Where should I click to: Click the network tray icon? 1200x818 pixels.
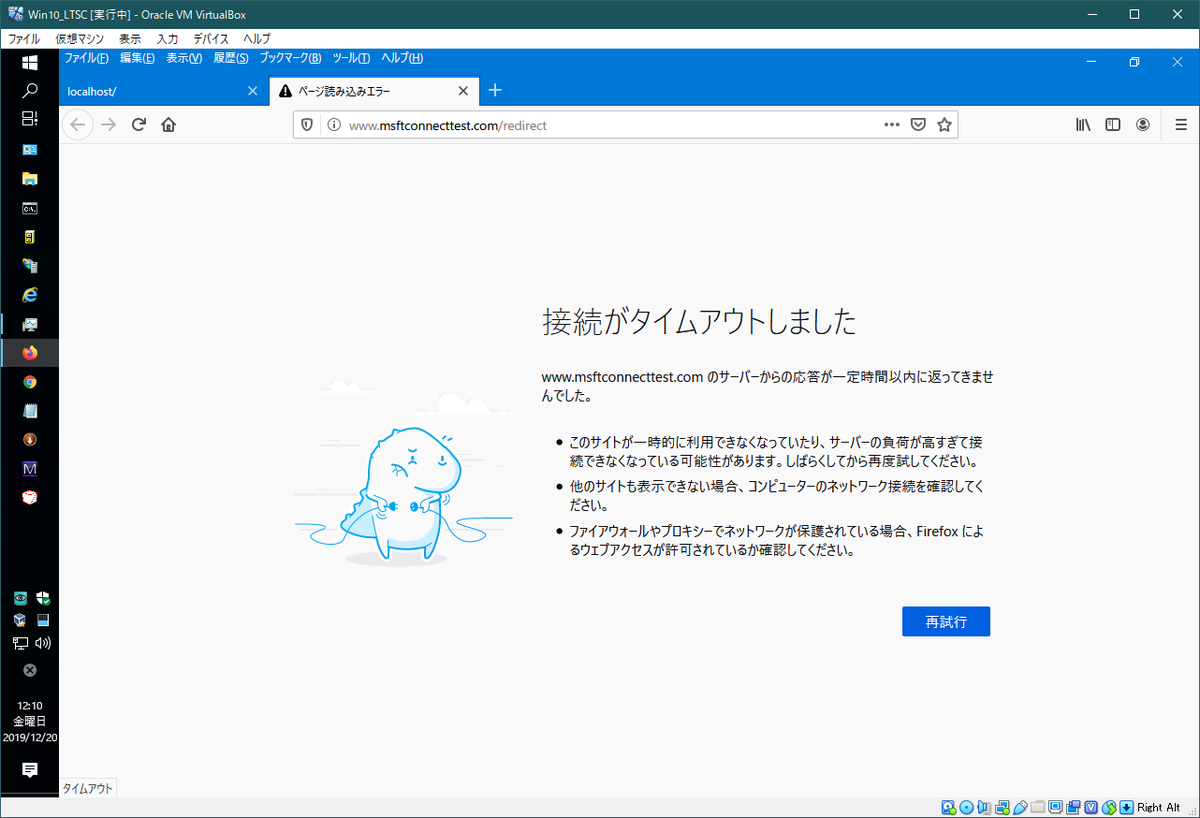coord(20,643)
